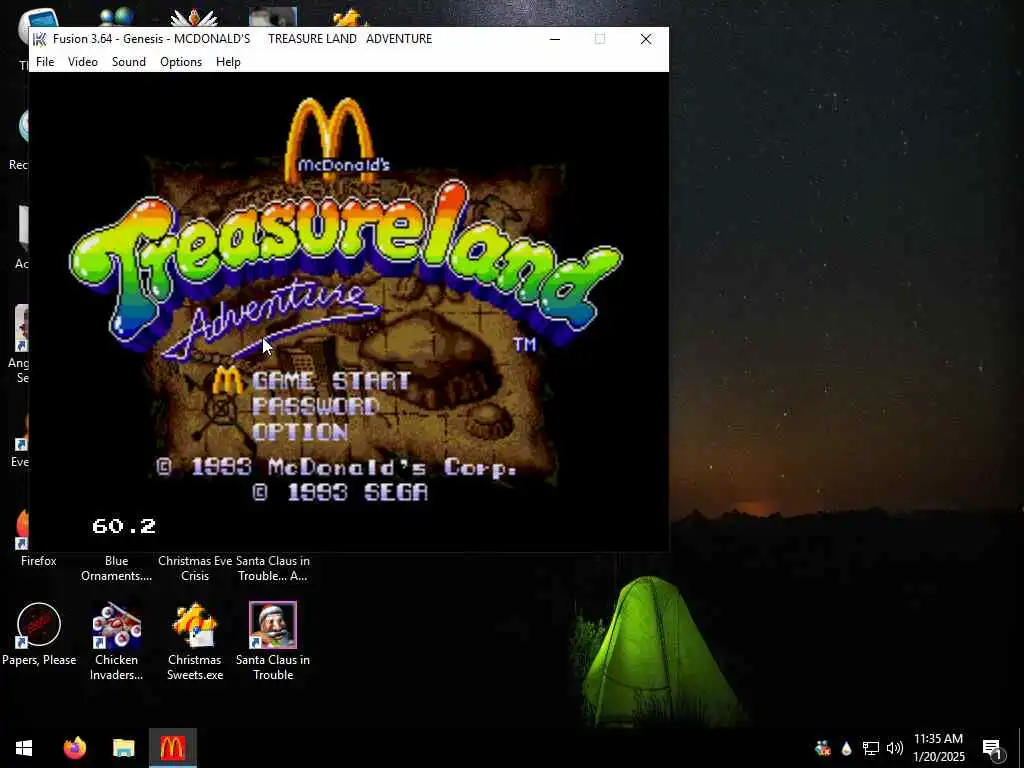Click McDonald's Fusion taskbar button

(172, 748)
